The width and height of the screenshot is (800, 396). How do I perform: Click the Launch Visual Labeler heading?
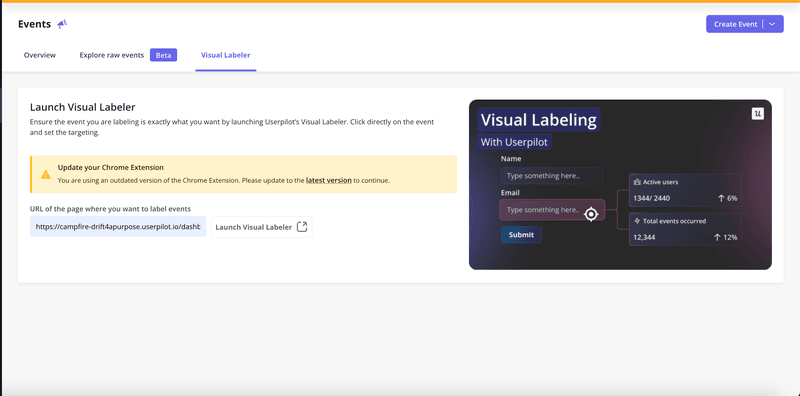tap(82, 107)
